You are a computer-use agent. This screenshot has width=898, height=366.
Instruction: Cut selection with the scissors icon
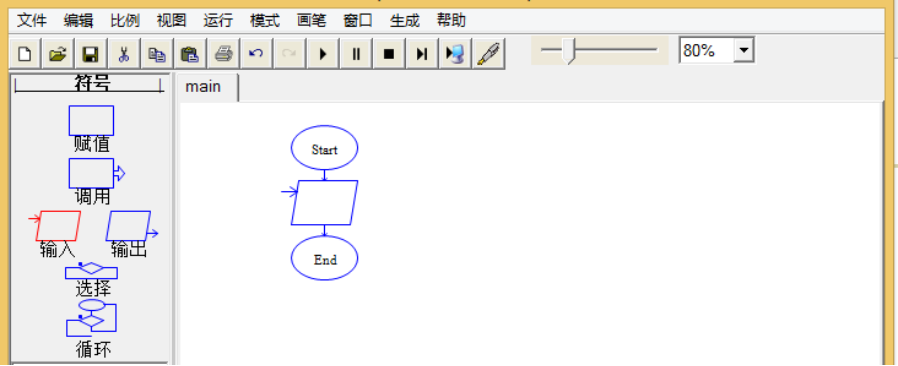(124, 54)
